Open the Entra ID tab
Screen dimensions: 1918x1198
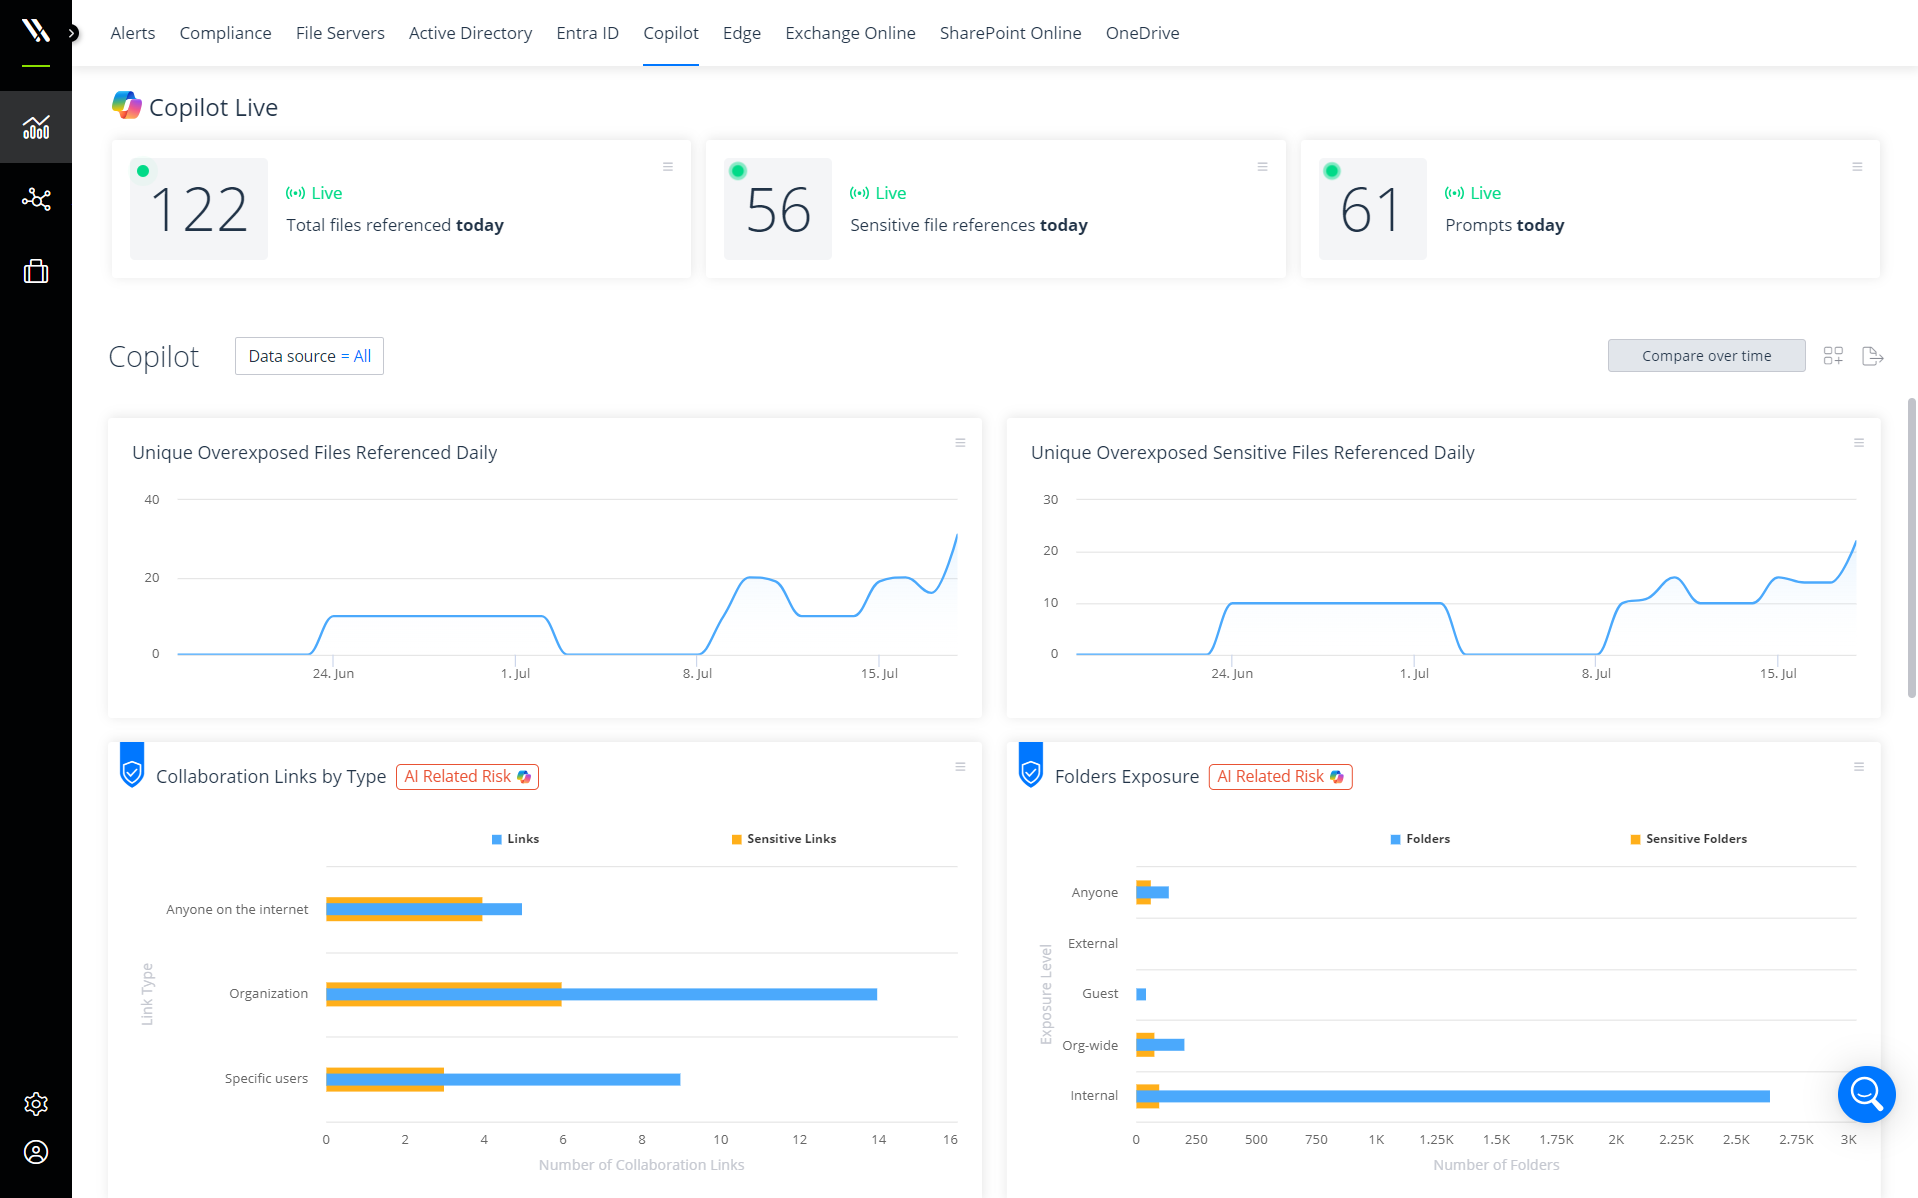pos(587,33)
